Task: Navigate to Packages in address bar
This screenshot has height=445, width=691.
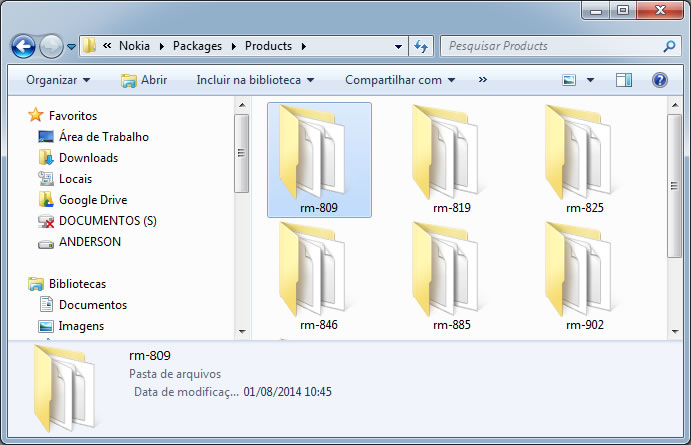Action: (197, 46)
